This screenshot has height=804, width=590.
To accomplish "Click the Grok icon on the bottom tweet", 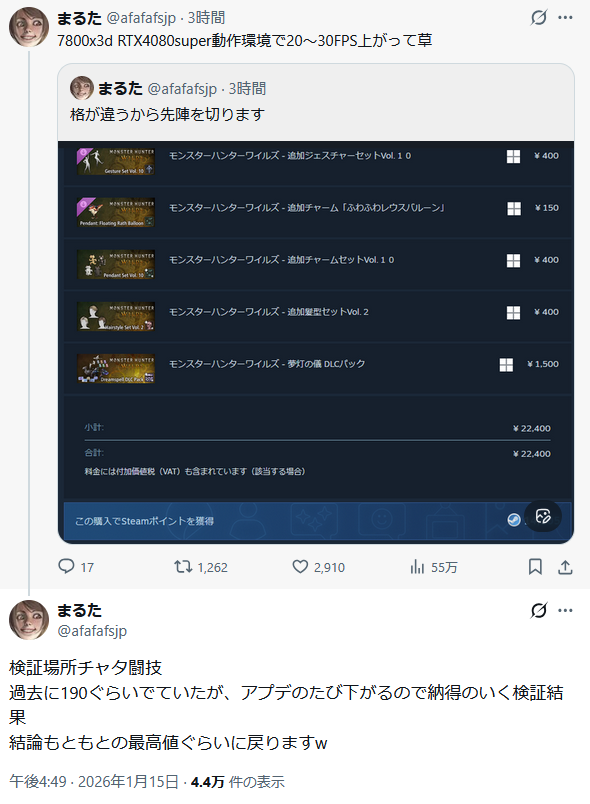I will (539, 610).
